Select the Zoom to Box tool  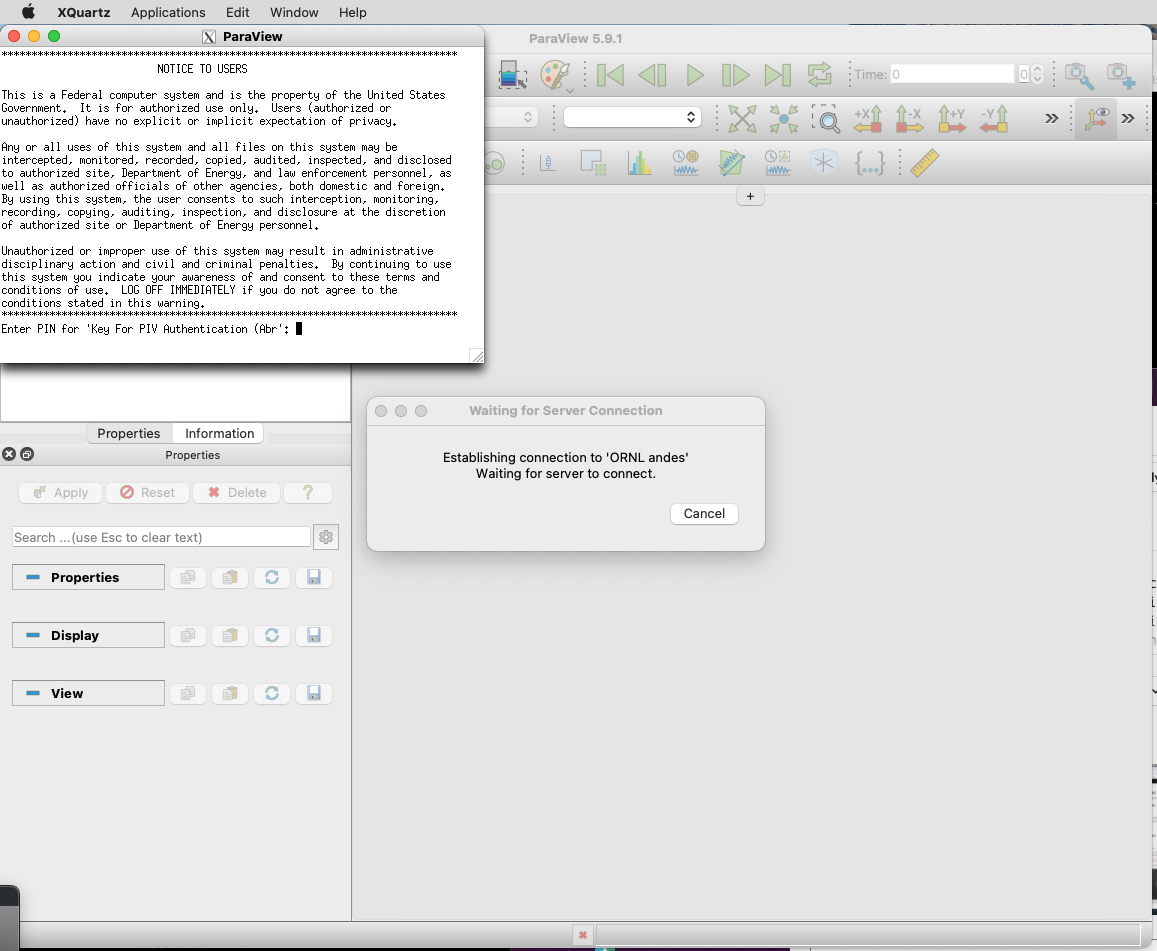point(825,119)
